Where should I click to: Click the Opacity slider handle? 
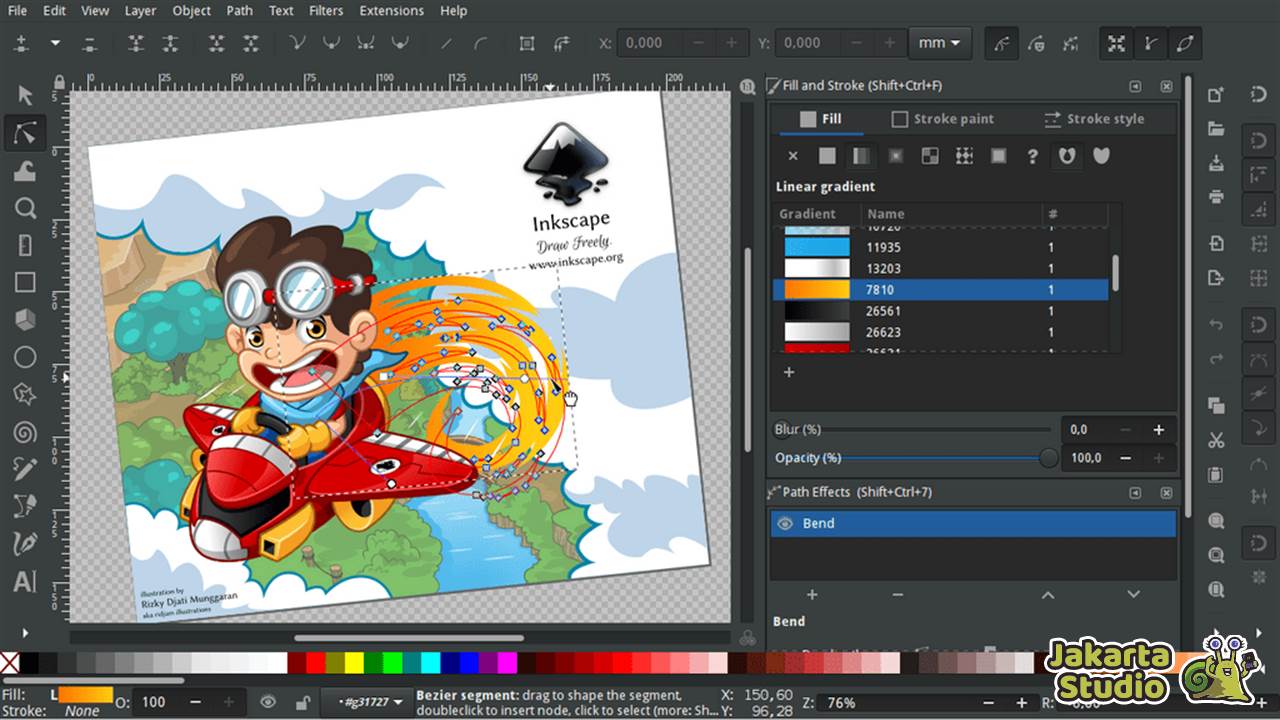1048,458
